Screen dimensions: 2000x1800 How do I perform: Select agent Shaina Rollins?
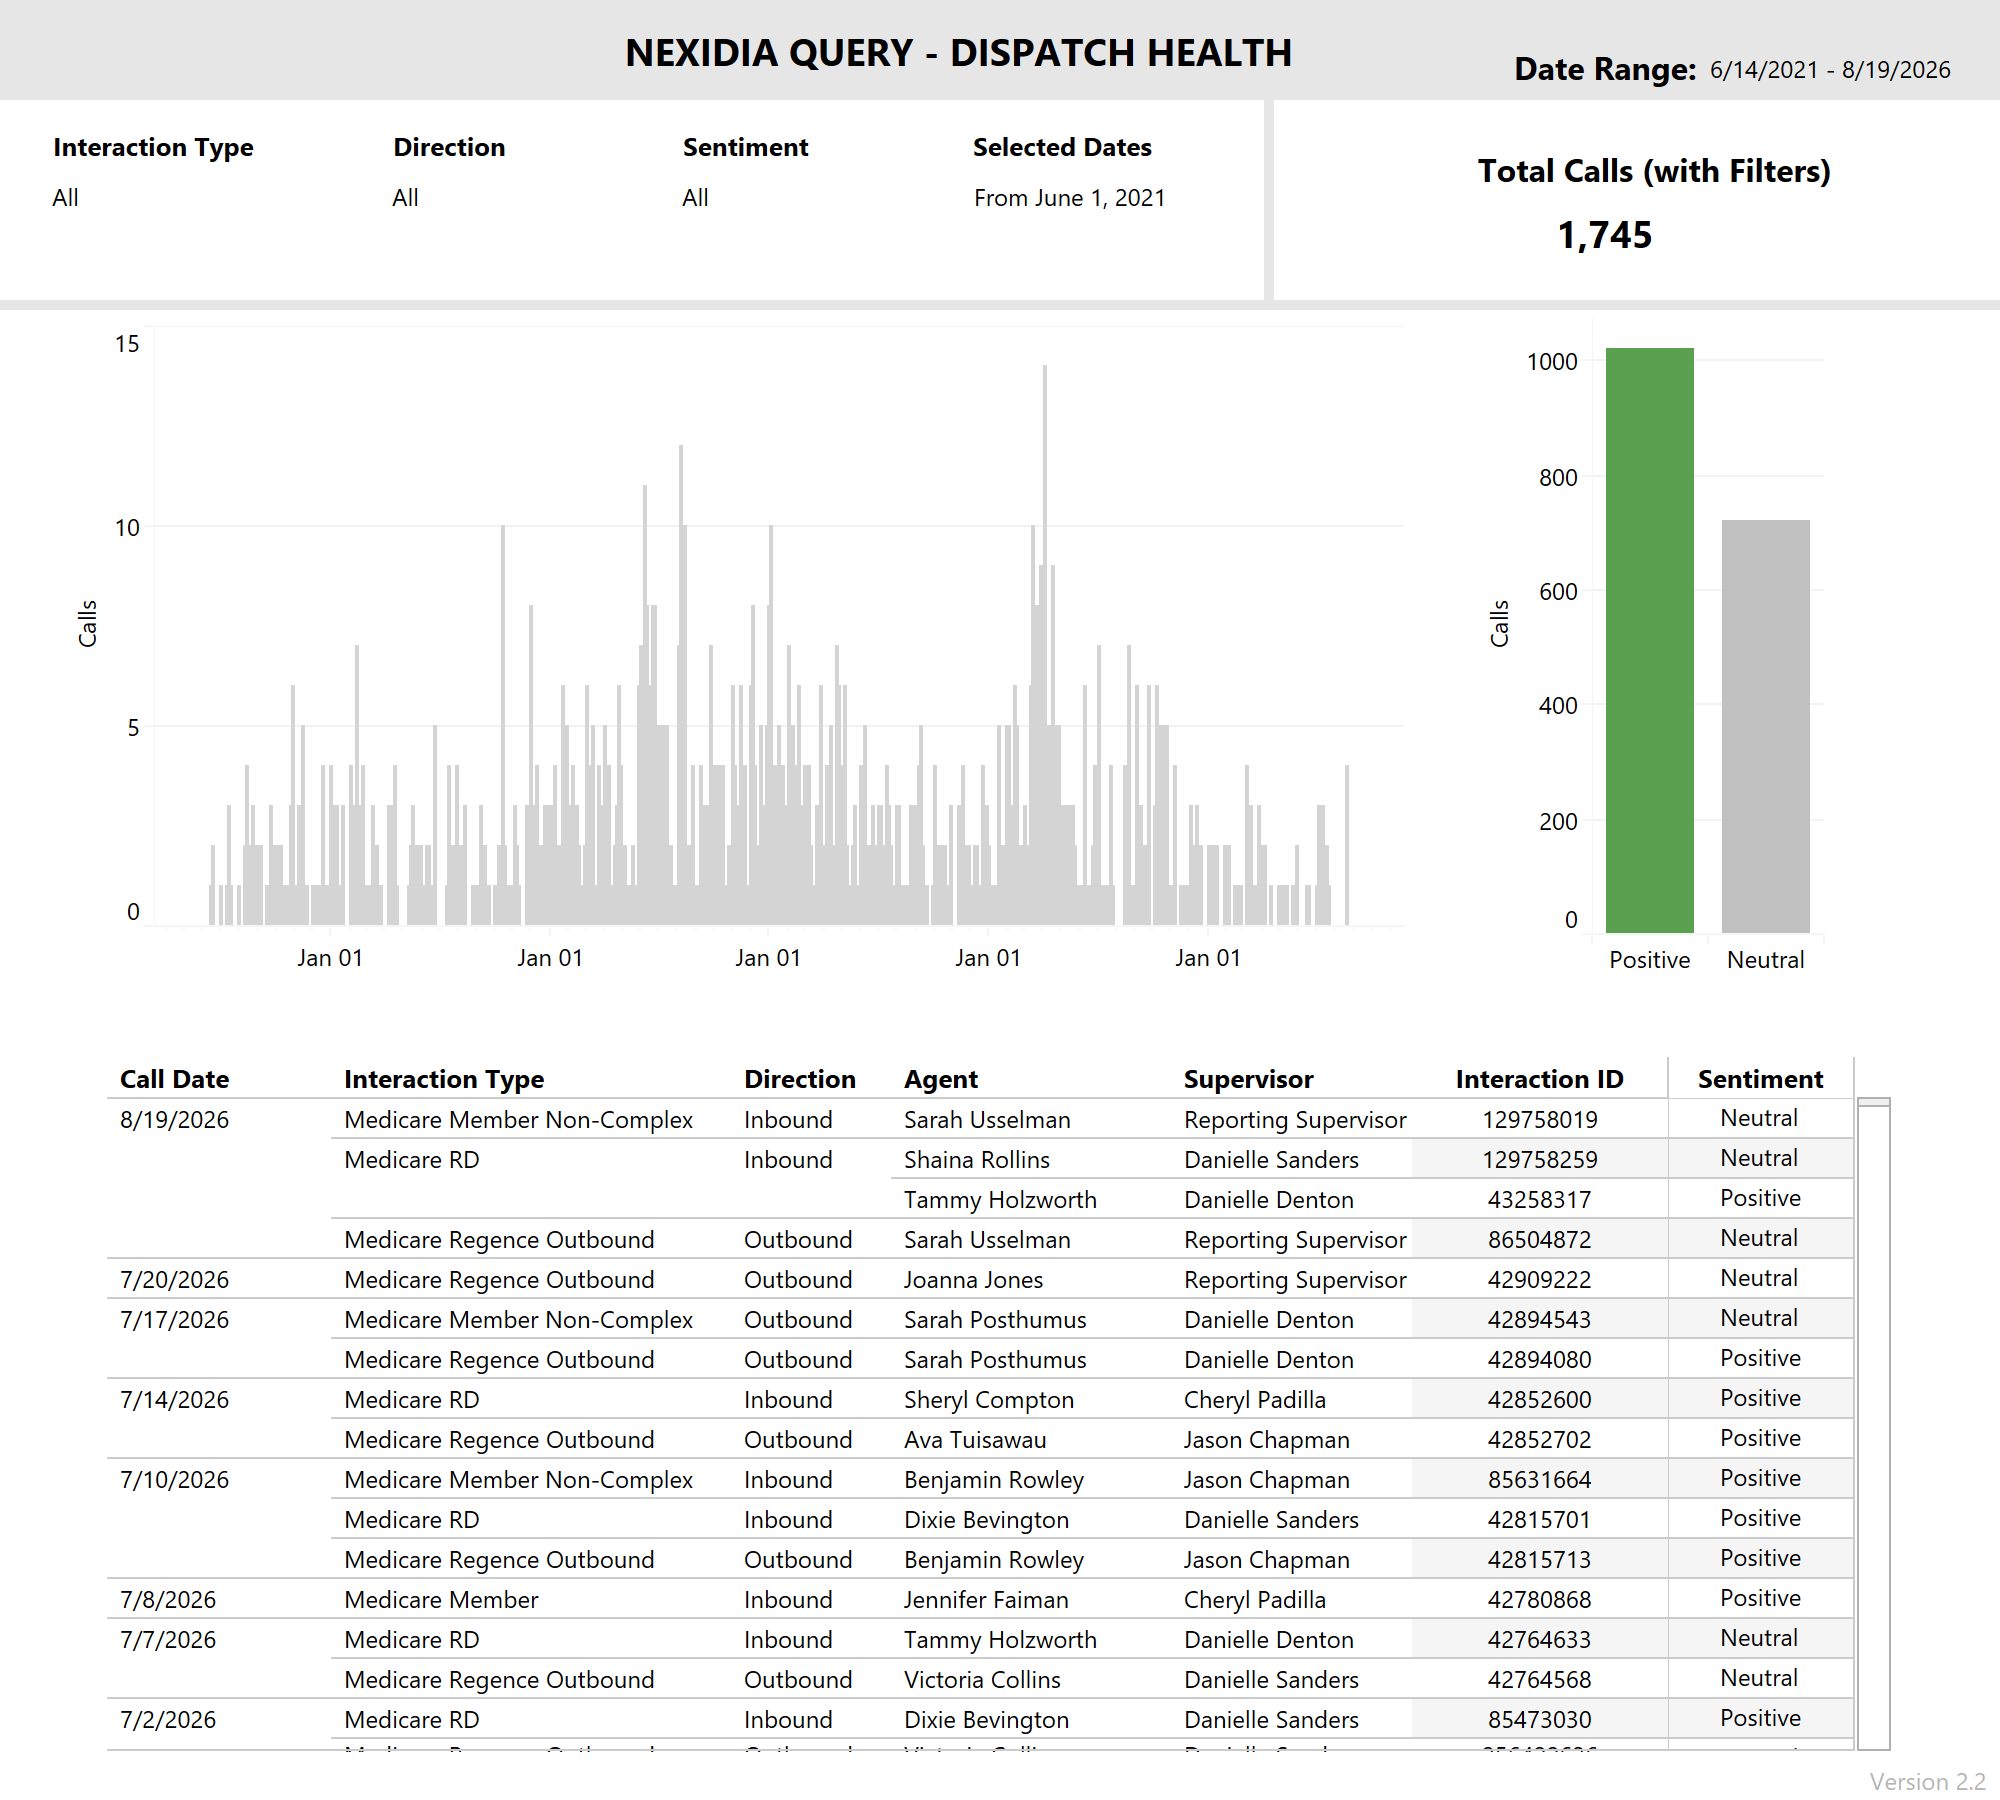click(977, 1159)
